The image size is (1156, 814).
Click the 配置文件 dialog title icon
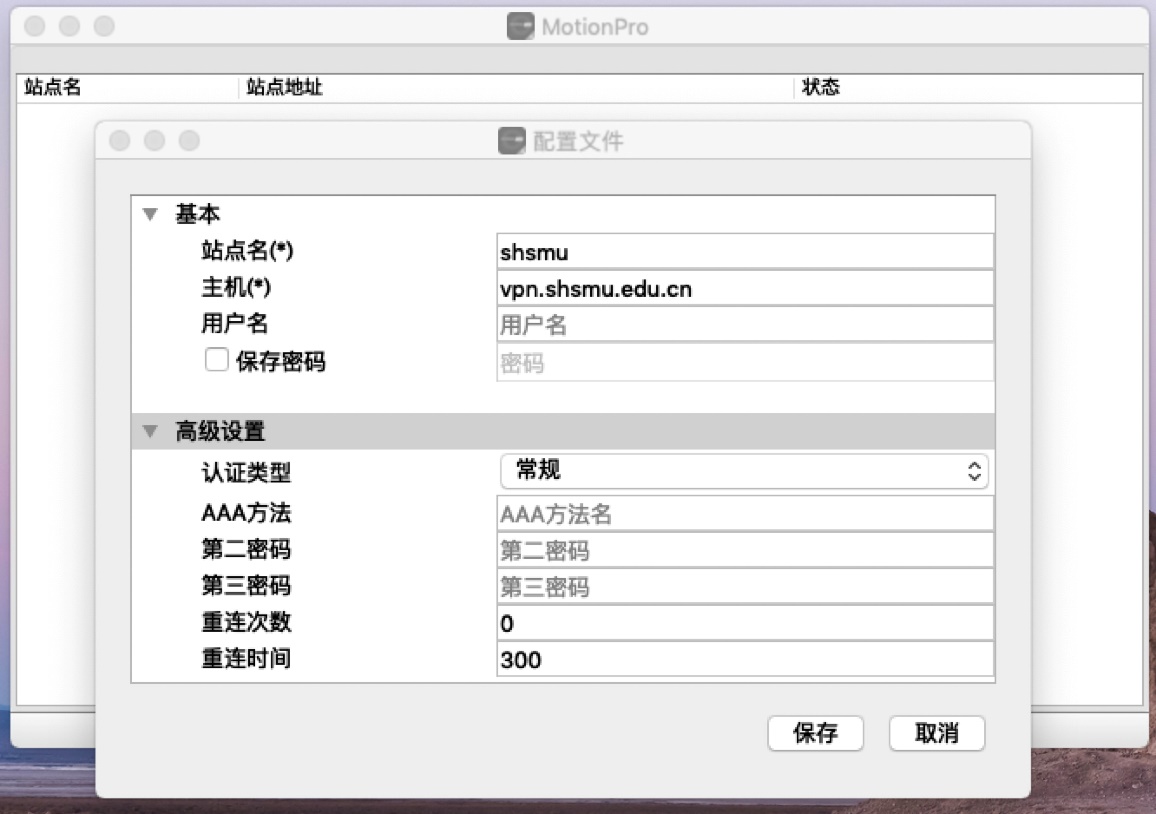coord(512,141)
